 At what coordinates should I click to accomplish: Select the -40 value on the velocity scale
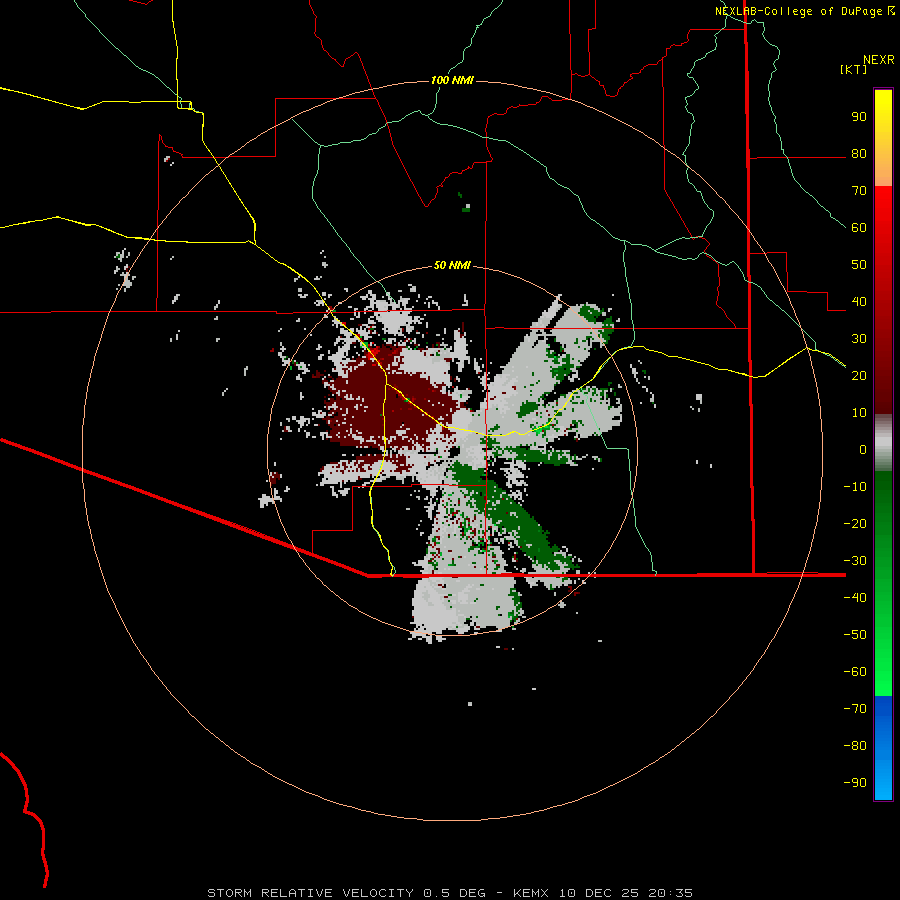(855, 598)
